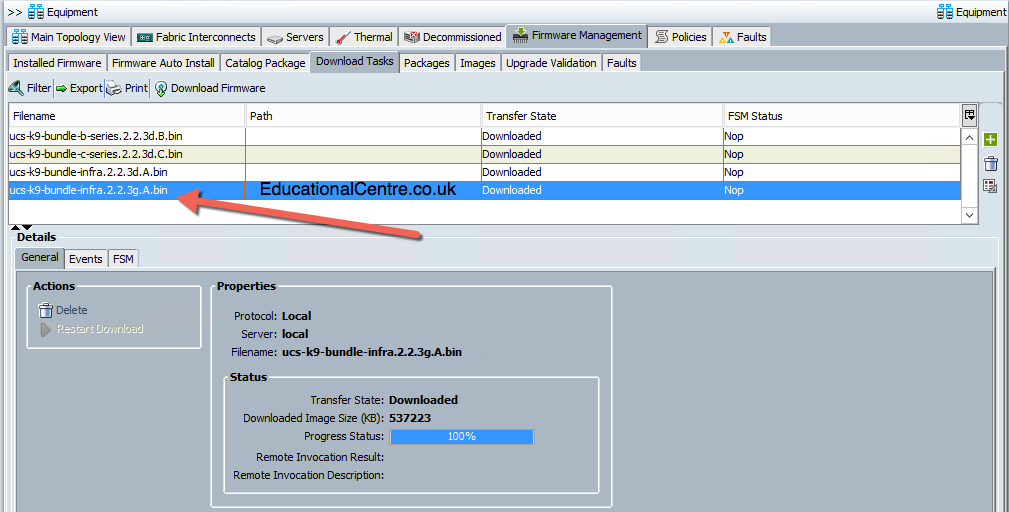Open the Firmware Auto Install sub-tab
This screenshot has height=512, width=1009.
coord(163,62)
